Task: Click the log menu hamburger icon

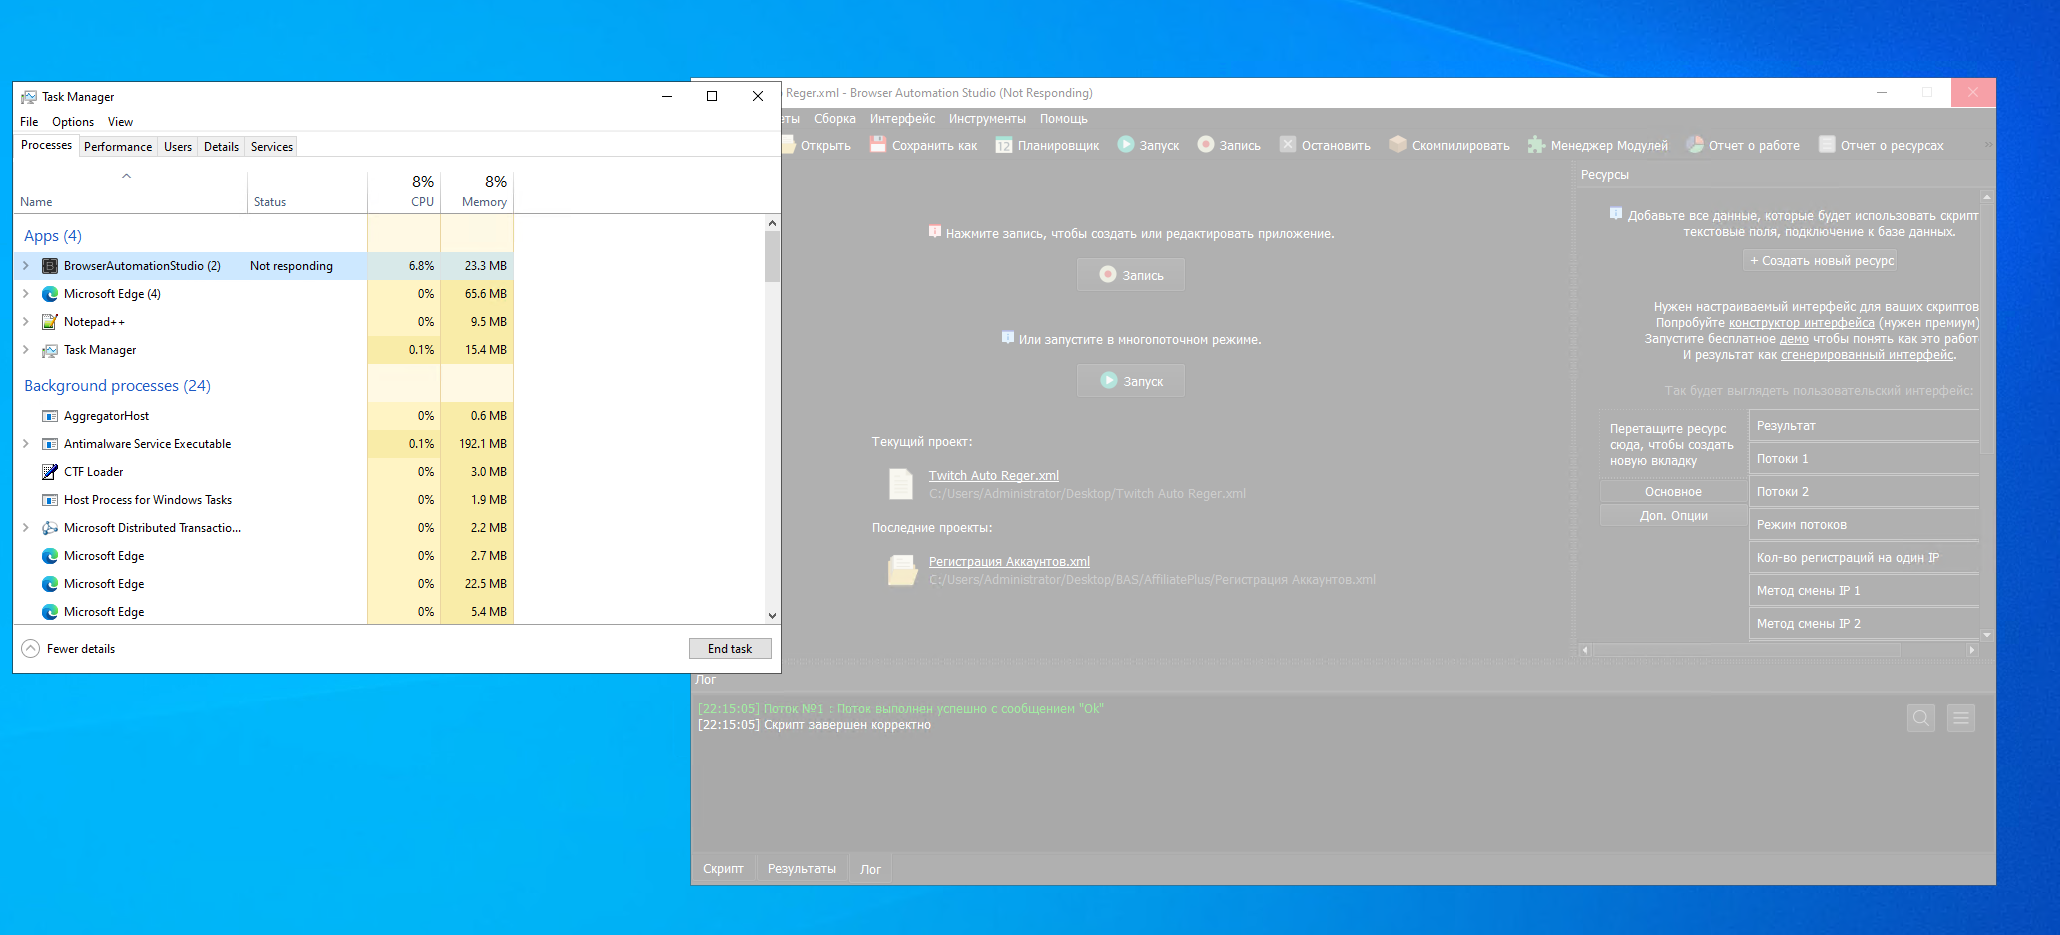Action: coord(1960,718)
